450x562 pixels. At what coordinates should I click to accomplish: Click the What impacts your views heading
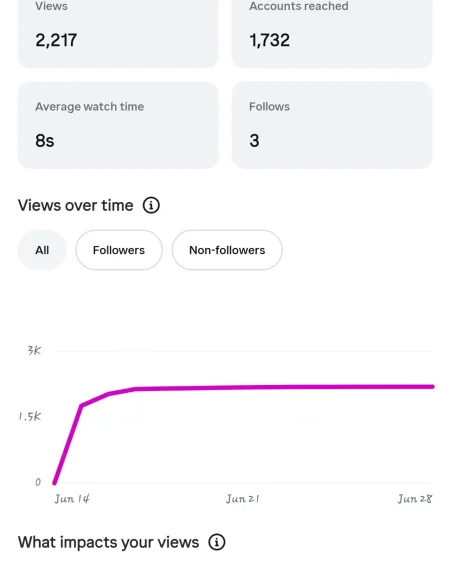(109, 542)
